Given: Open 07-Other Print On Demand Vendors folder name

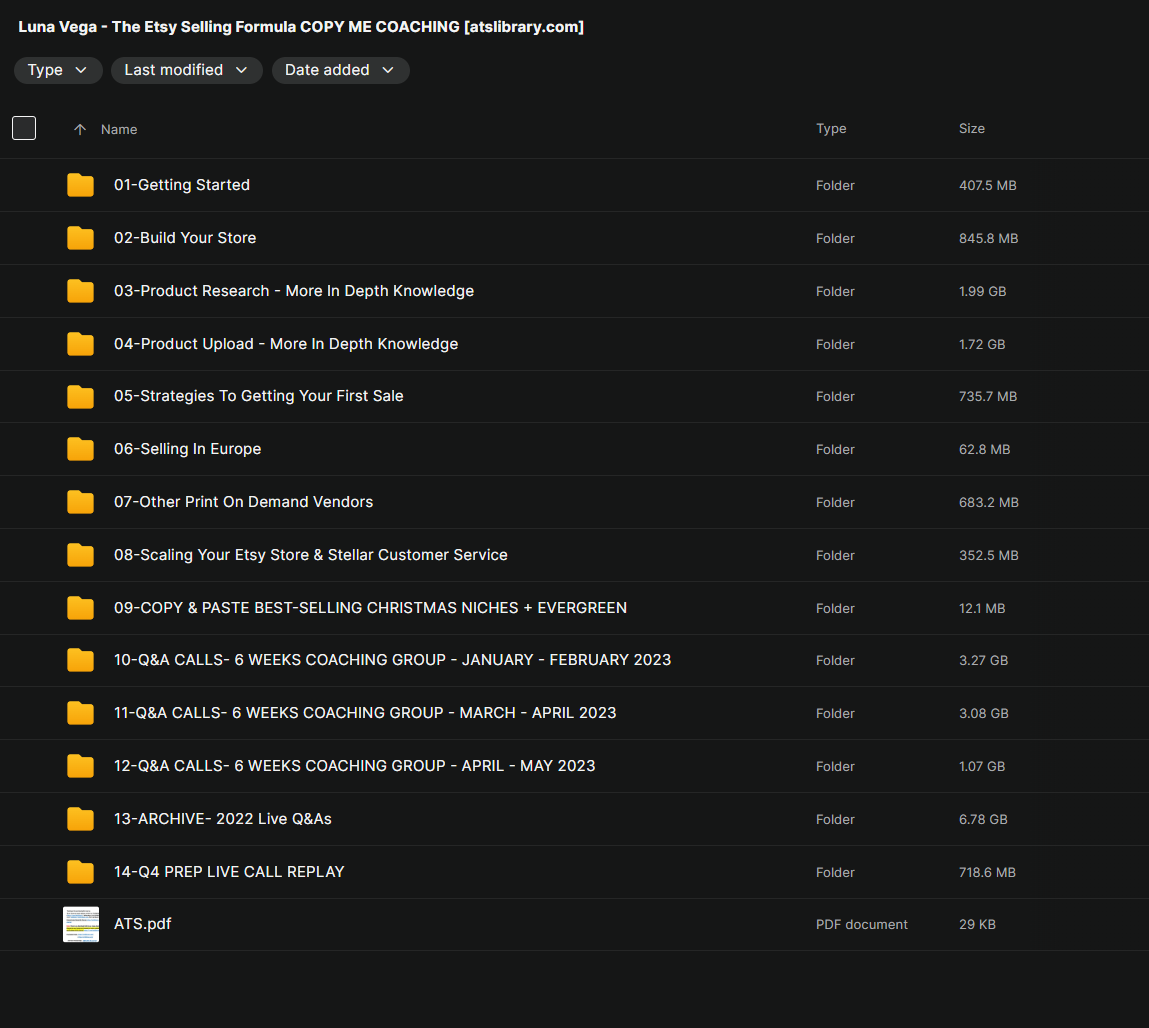Looking at the screenshot, I should coord(243,502).
